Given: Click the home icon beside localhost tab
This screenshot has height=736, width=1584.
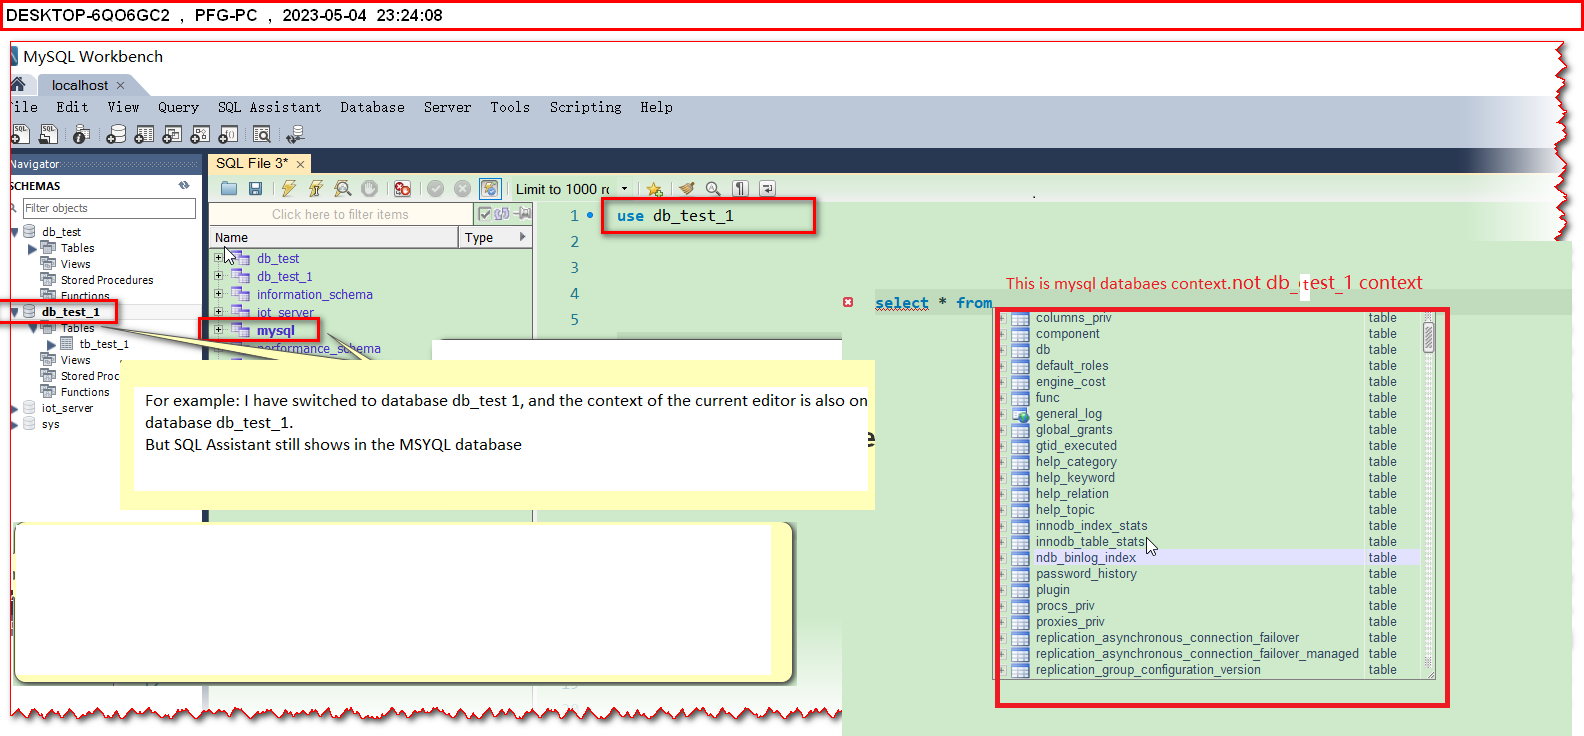Looking at the screenshot, I should coord(18,85).
